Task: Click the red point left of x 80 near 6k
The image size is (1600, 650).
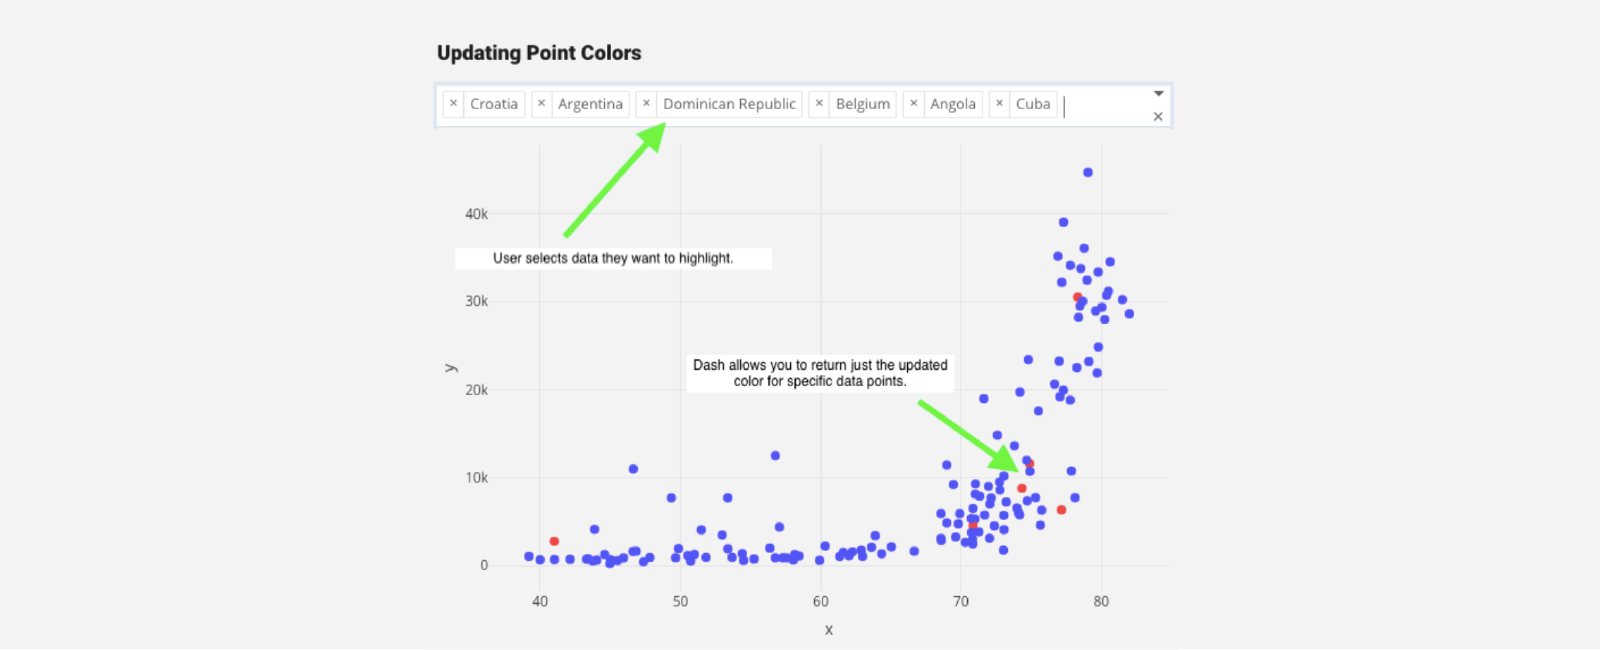Action: pyautogui.click(x=1061, y=510)
